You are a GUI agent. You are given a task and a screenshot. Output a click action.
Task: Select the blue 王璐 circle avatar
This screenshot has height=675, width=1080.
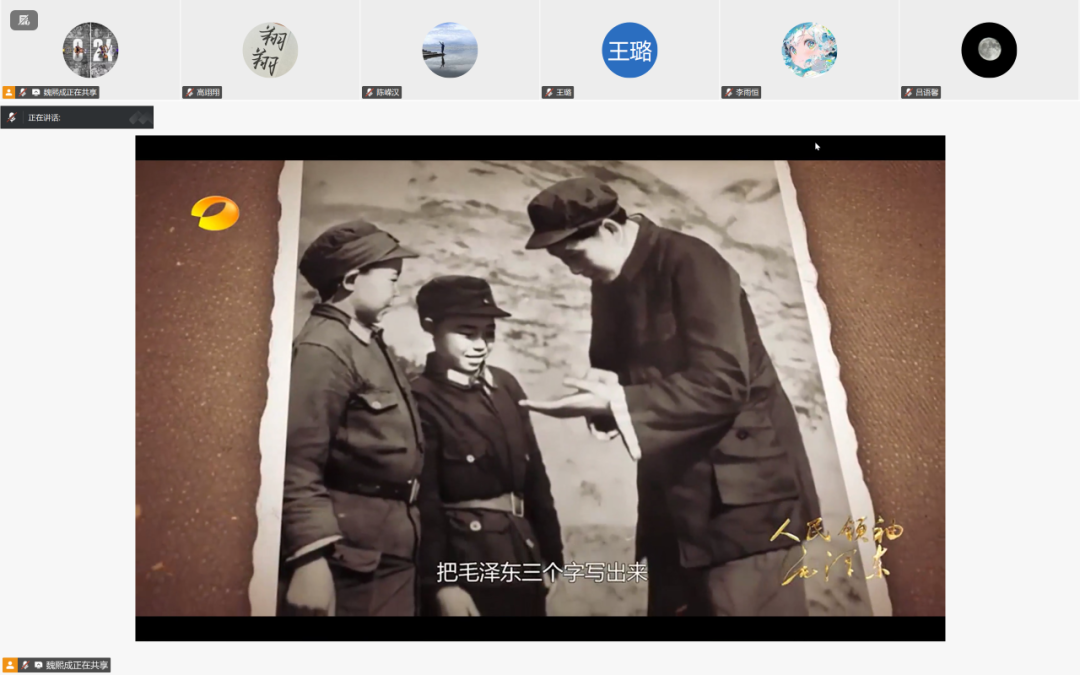[630, 50]
